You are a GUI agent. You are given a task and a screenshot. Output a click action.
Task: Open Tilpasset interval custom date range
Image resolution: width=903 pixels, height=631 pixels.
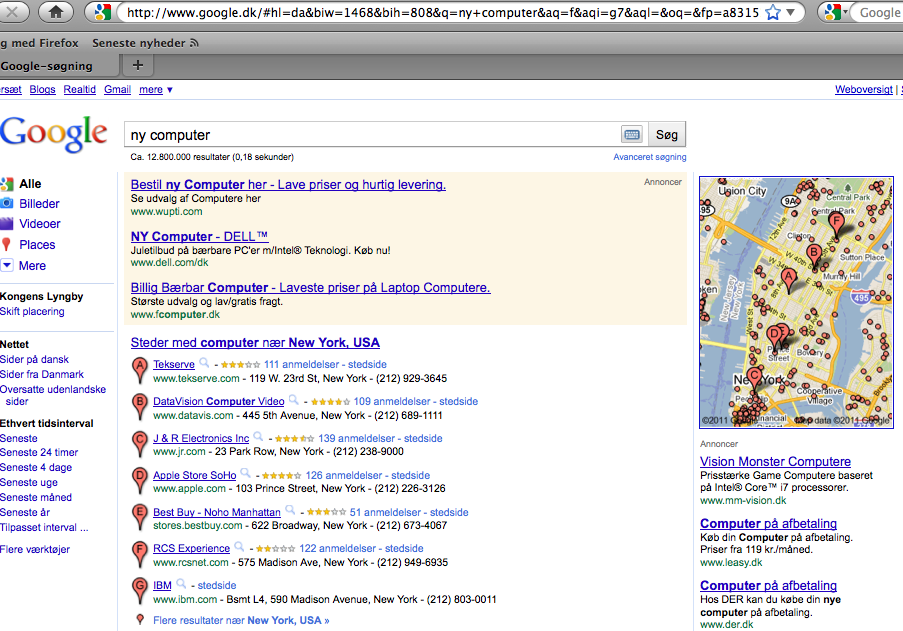click(44, 527)
